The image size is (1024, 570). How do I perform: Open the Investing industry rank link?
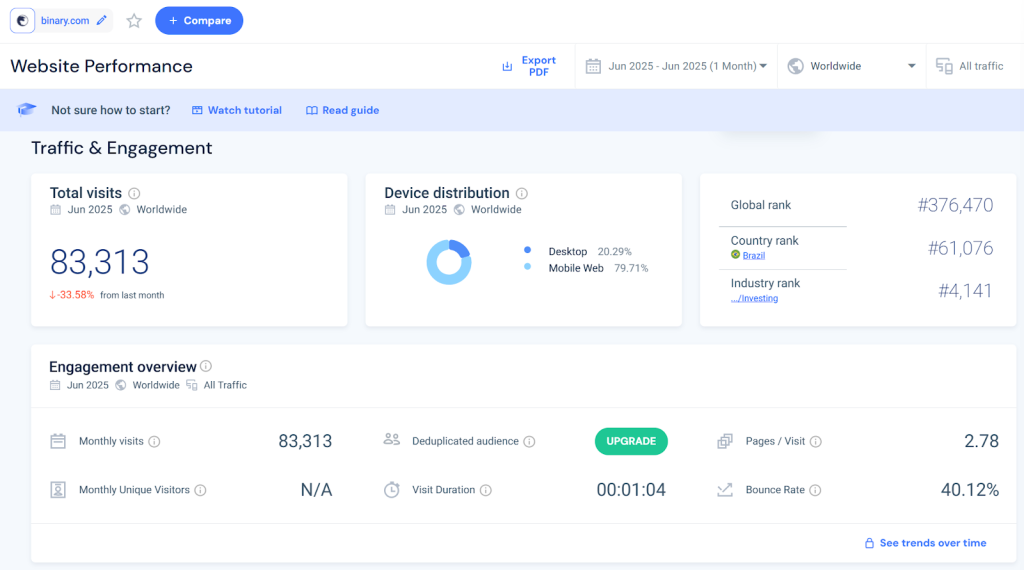[754, 298]
